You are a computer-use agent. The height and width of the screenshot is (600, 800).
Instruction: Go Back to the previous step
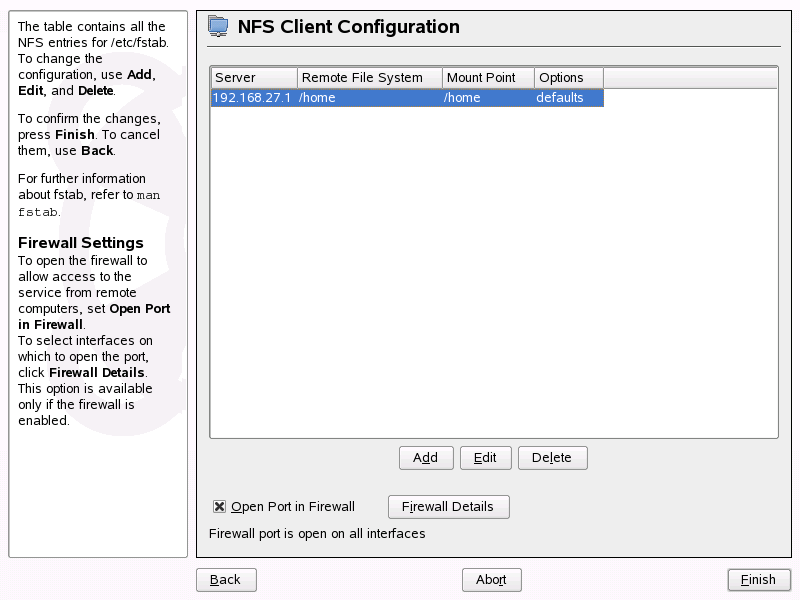pyautogui.click(x=226, y=580)
